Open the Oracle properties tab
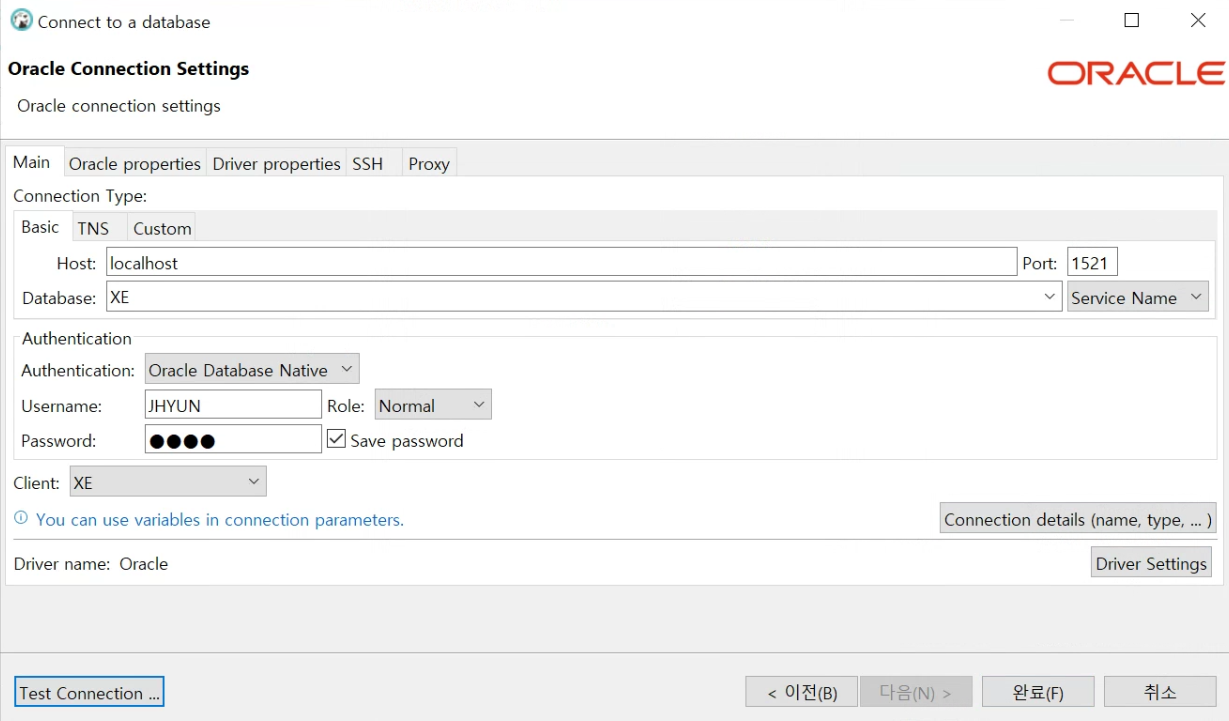 pos(135,164)
